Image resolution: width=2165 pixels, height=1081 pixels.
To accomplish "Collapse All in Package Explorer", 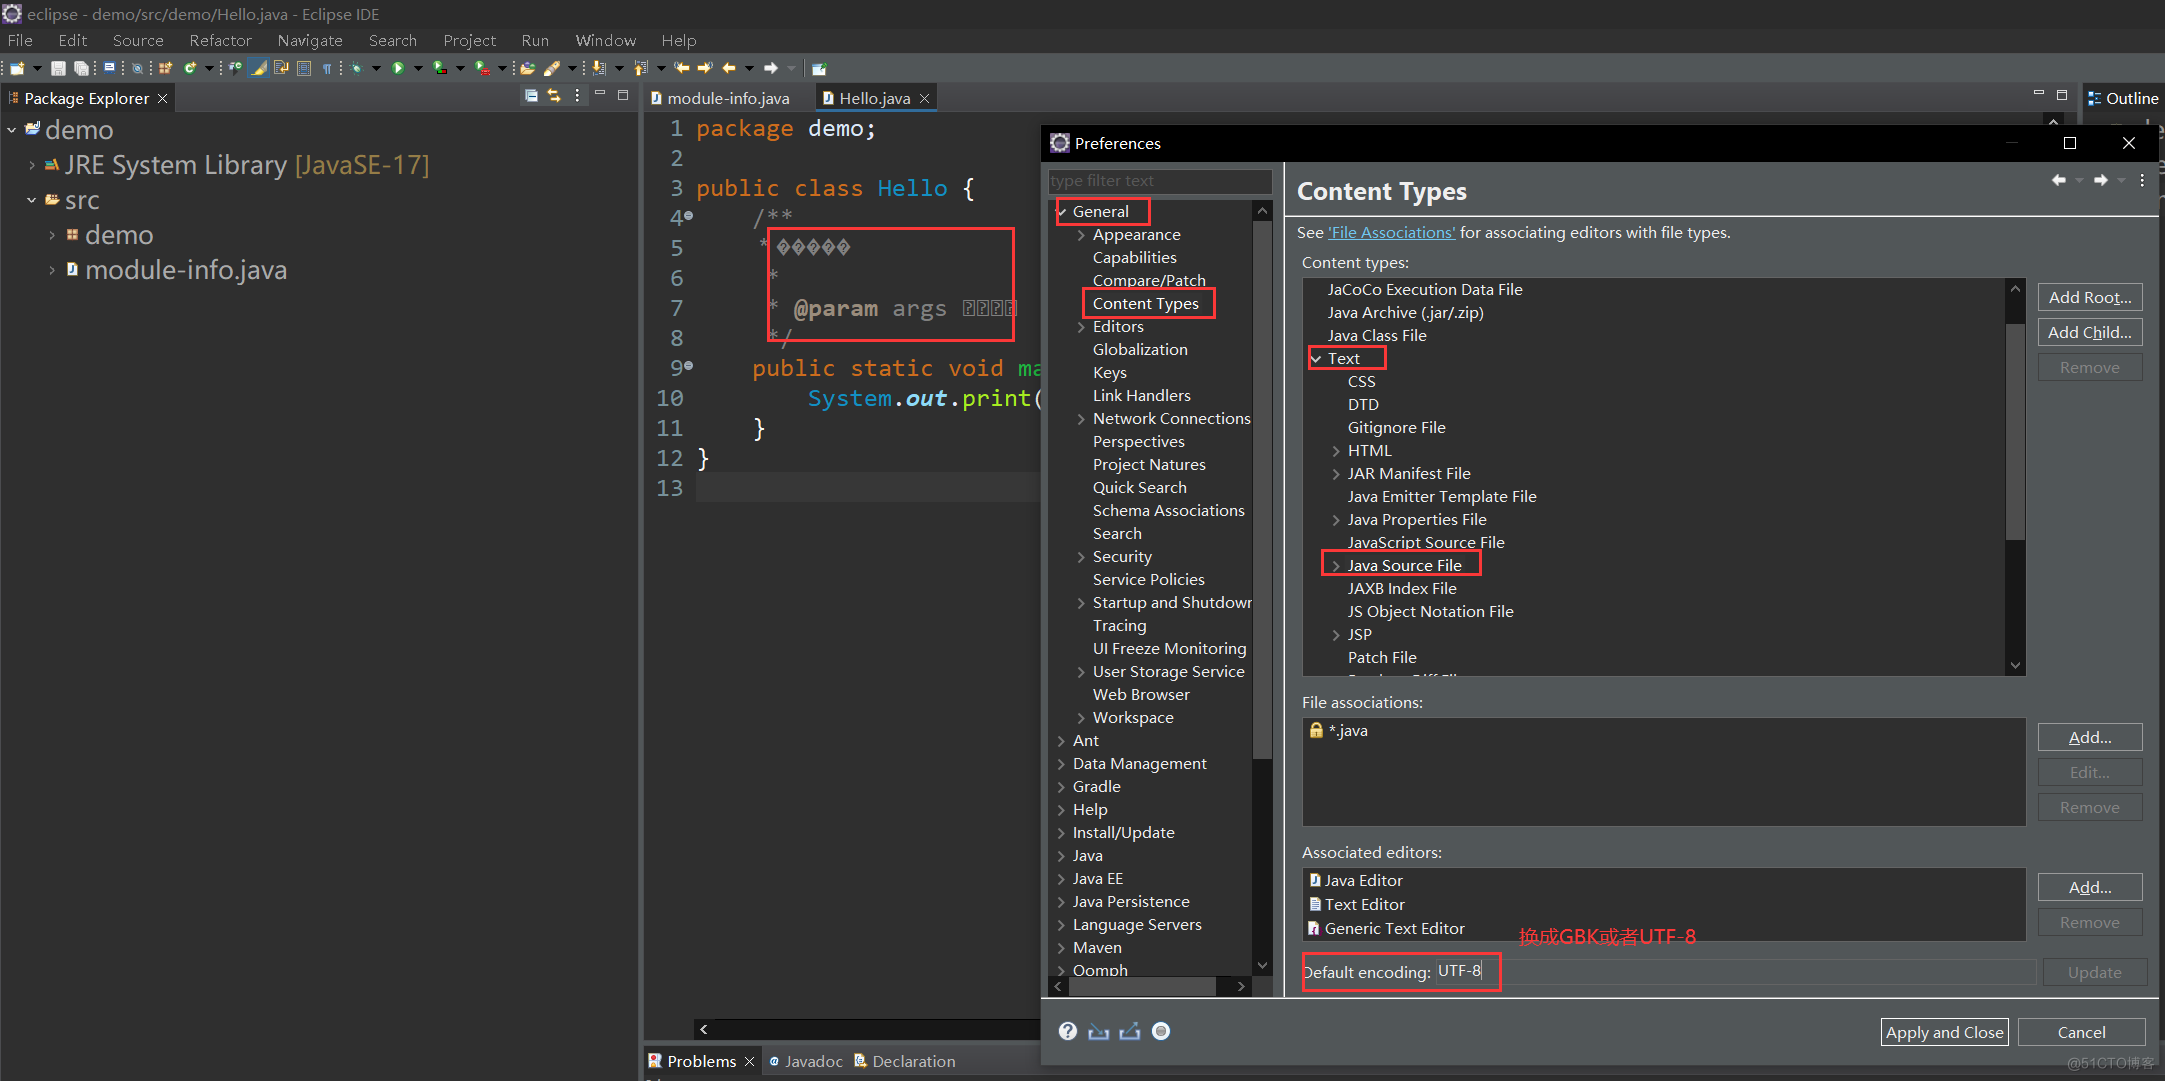I will click(531, 96).
